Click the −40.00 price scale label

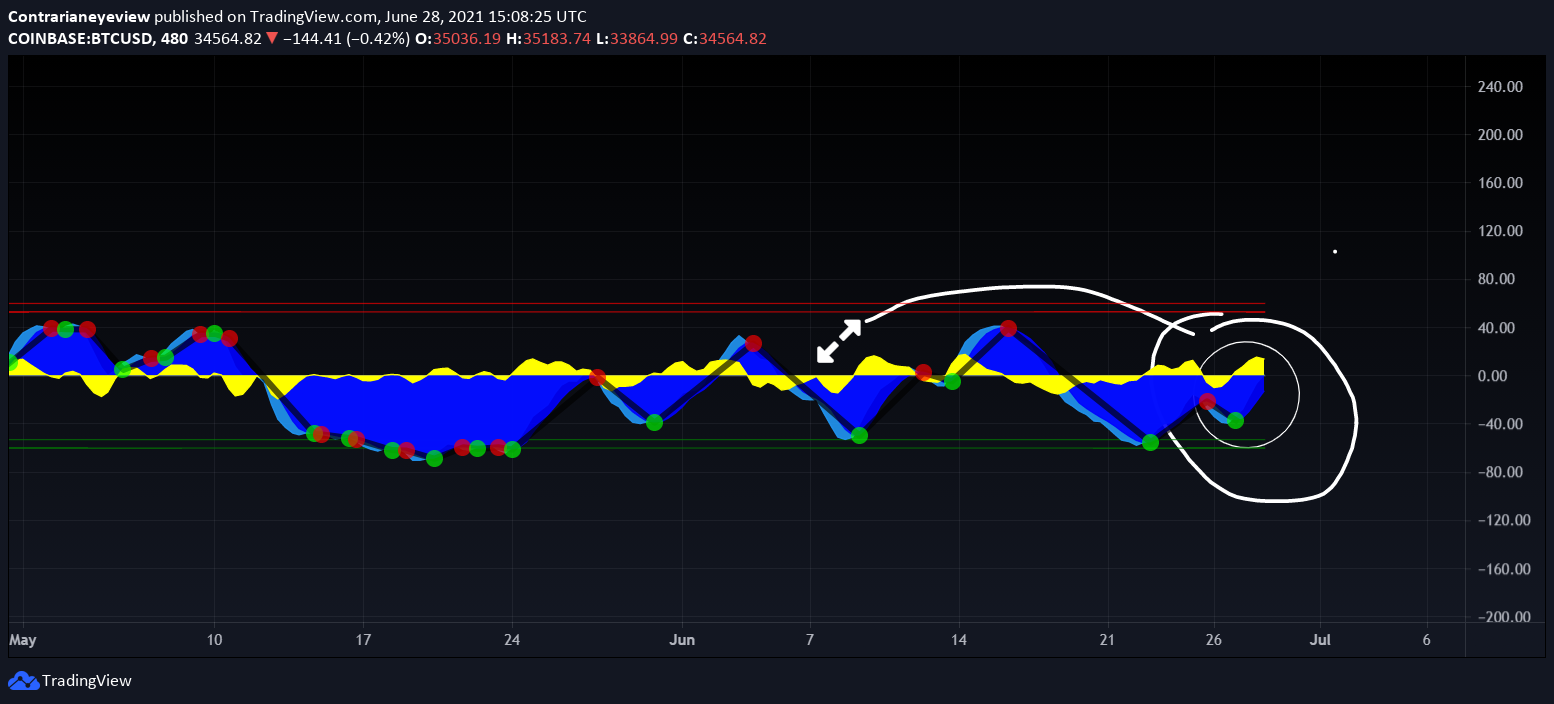(1501, 424)
